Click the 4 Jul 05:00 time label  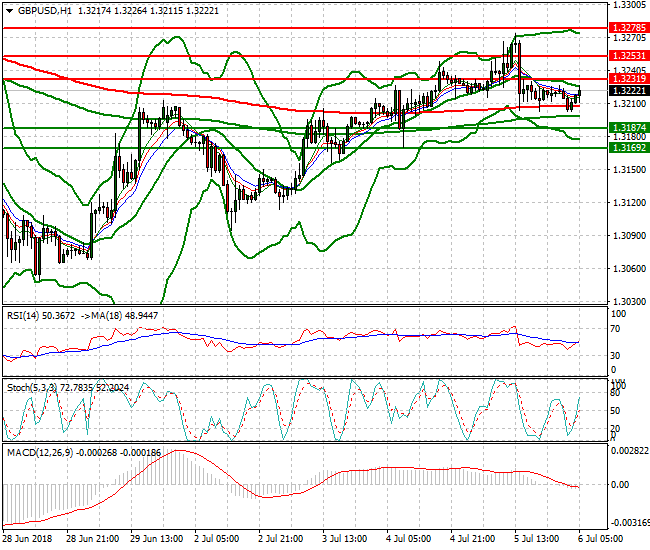[408, 539]
